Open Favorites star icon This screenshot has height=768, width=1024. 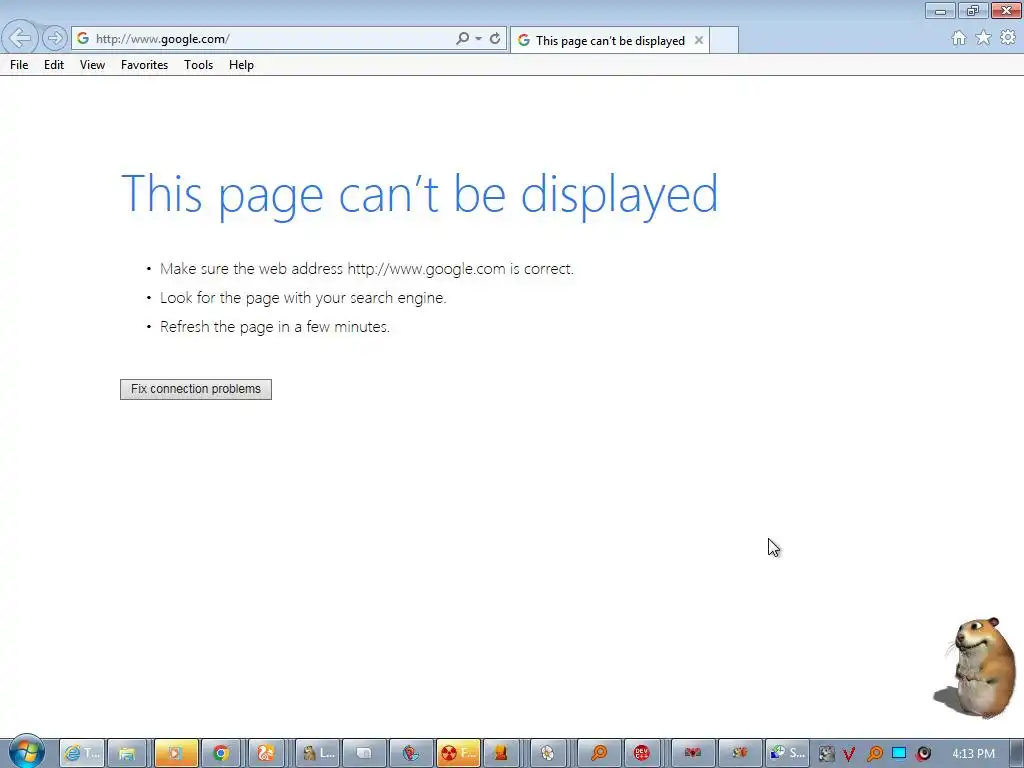tap(983, 38)
